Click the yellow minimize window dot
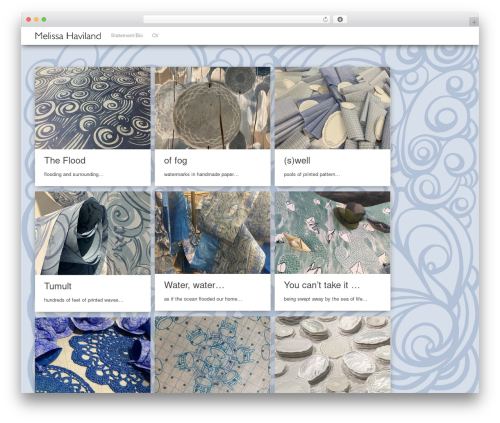 (36, 20)
